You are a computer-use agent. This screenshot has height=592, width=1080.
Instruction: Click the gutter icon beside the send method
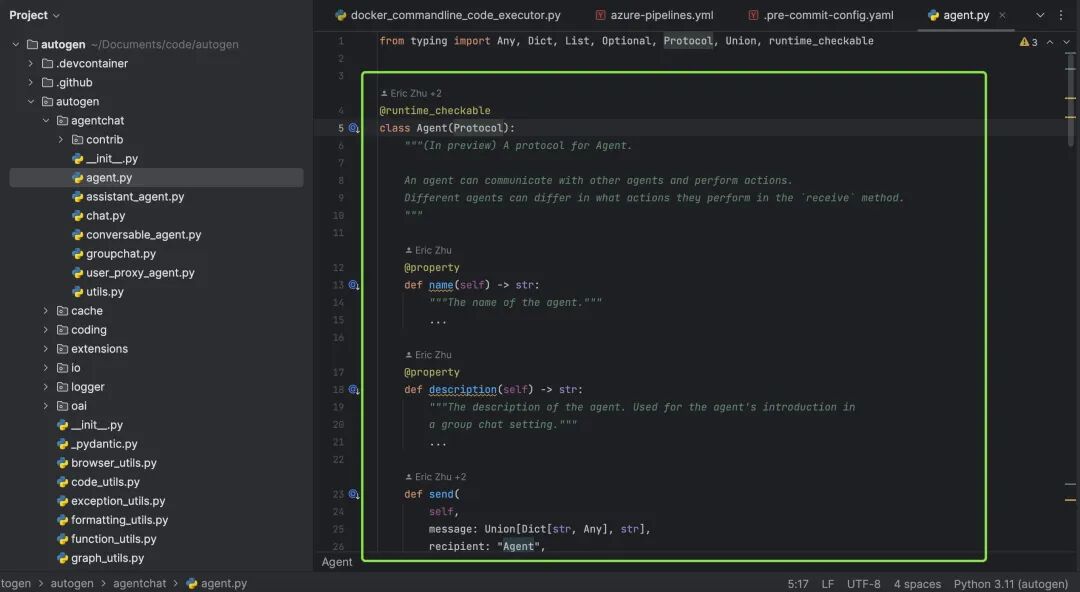(x=353, y=494)
